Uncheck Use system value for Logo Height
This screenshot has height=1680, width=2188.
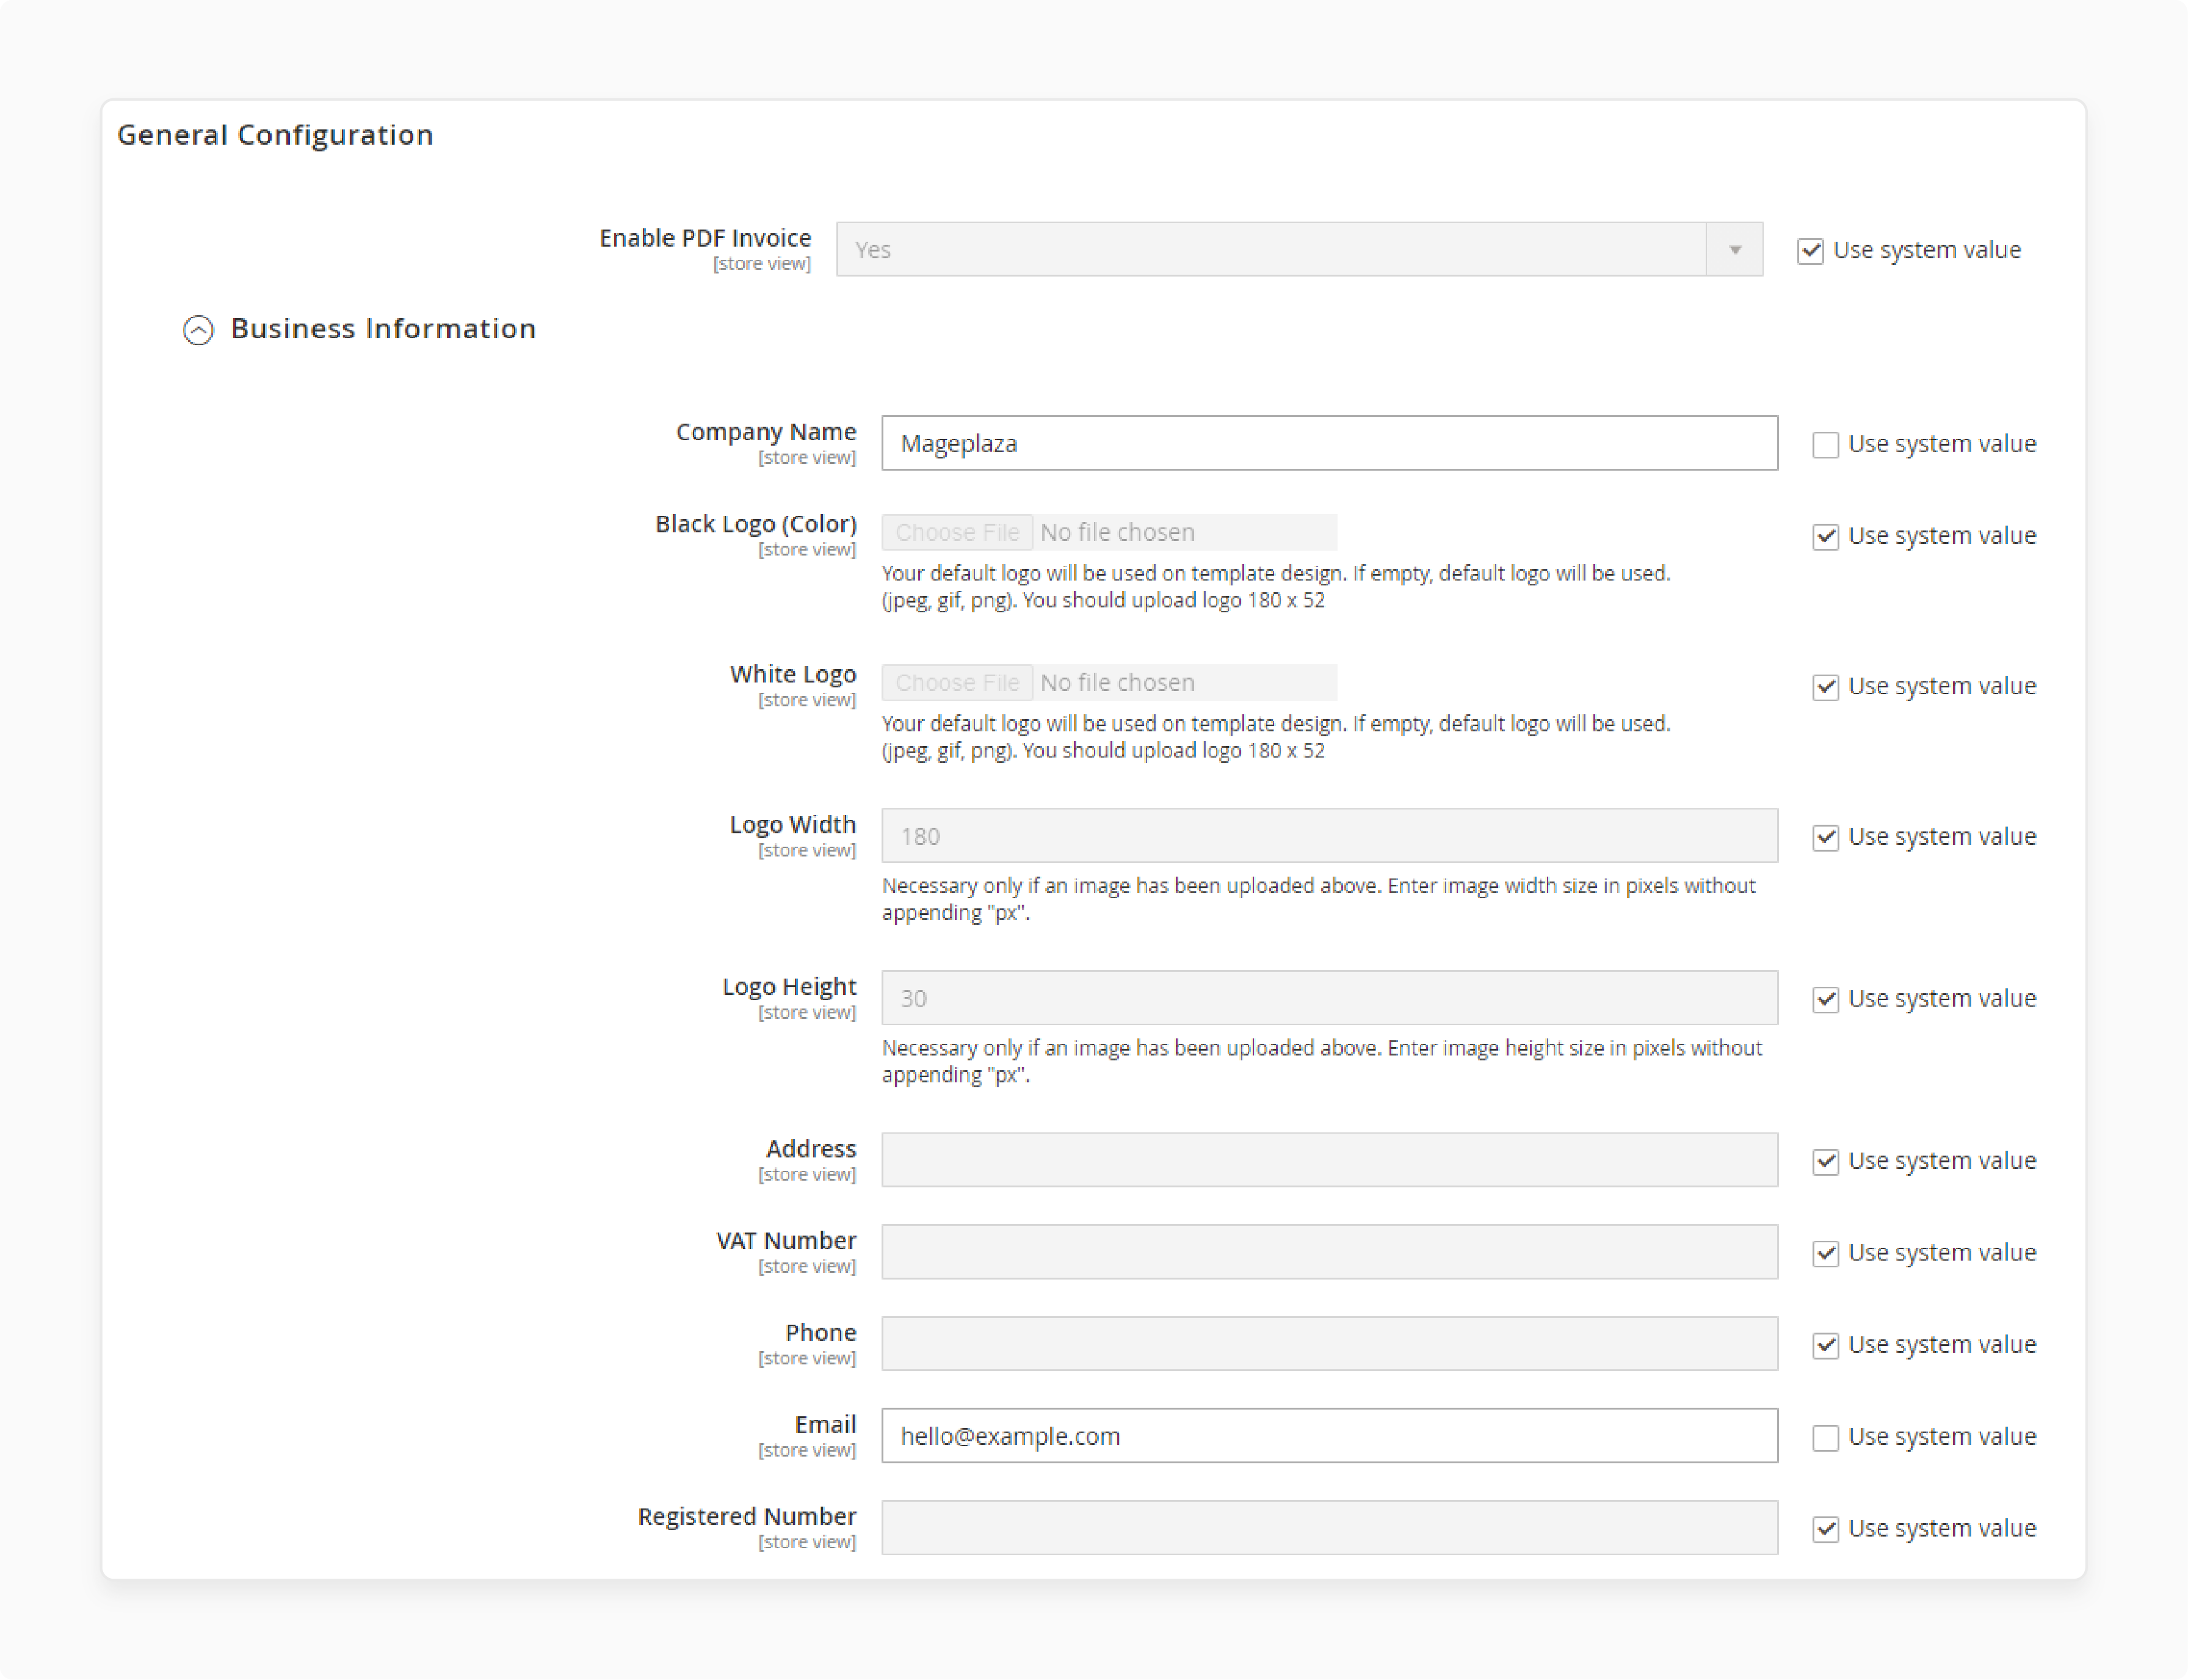pyautogui.click(x=1825, y=999)
